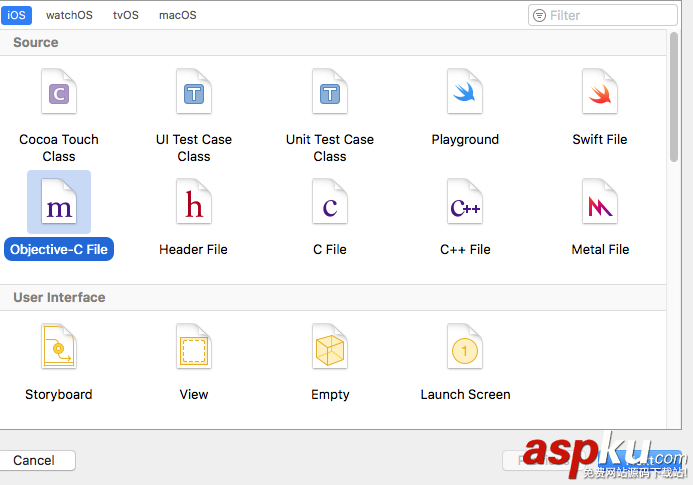Click the C++ File label
Screen dimensions: 693x485
pos(465,249)
